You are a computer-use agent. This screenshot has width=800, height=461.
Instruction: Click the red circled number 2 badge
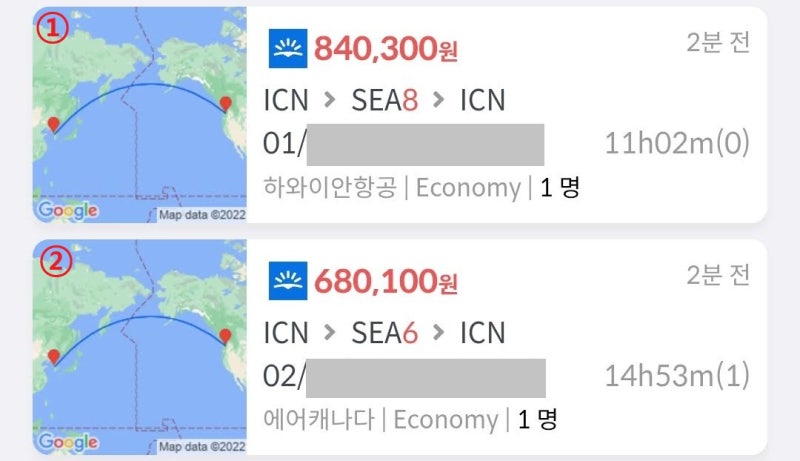[x=54, y=262]
